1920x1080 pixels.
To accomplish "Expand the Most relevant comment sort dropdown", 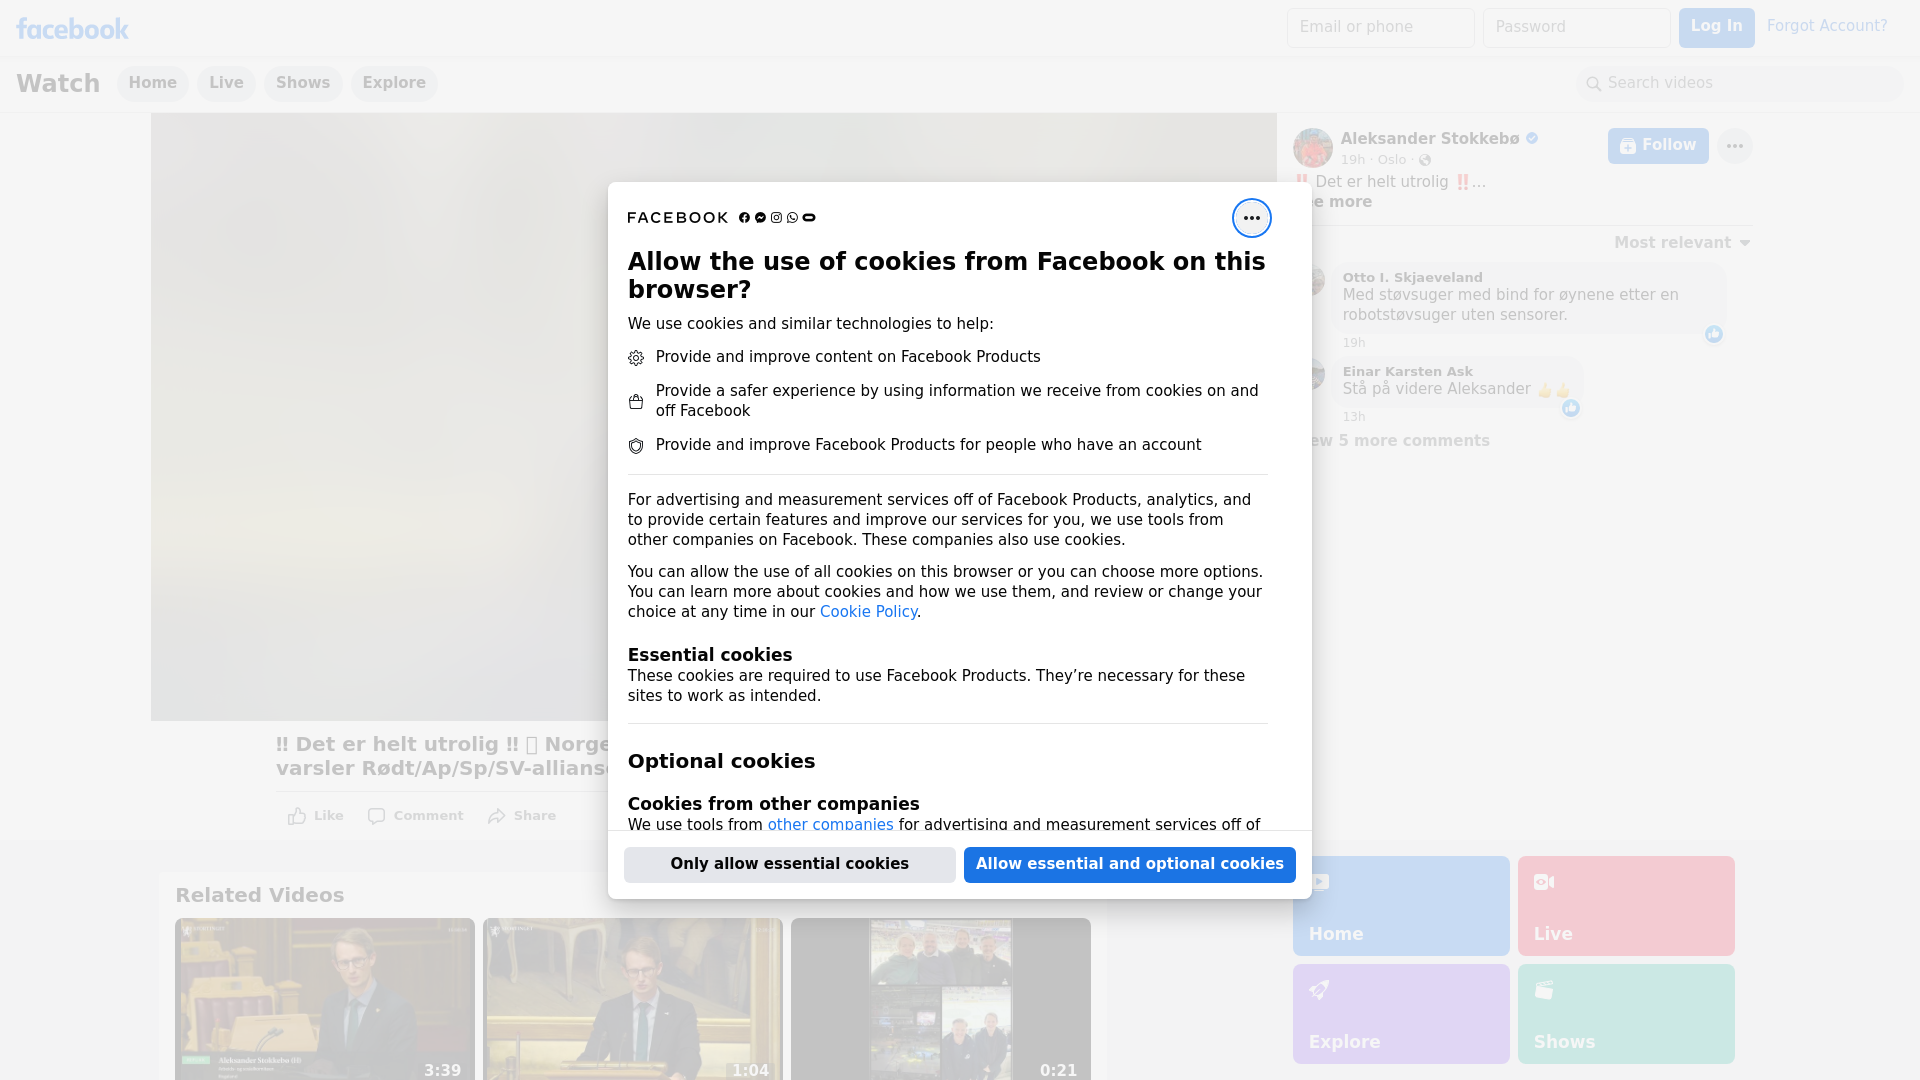I will coord(1682,243).
